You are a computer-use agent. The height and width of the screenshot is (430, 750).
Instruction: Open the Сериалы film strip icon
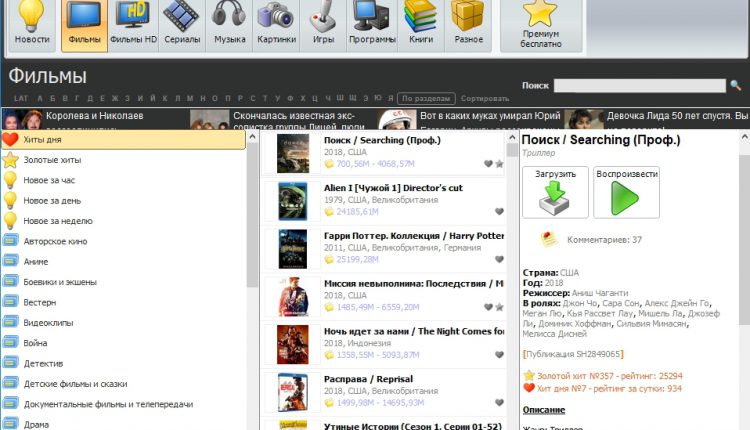click(182, 25)
